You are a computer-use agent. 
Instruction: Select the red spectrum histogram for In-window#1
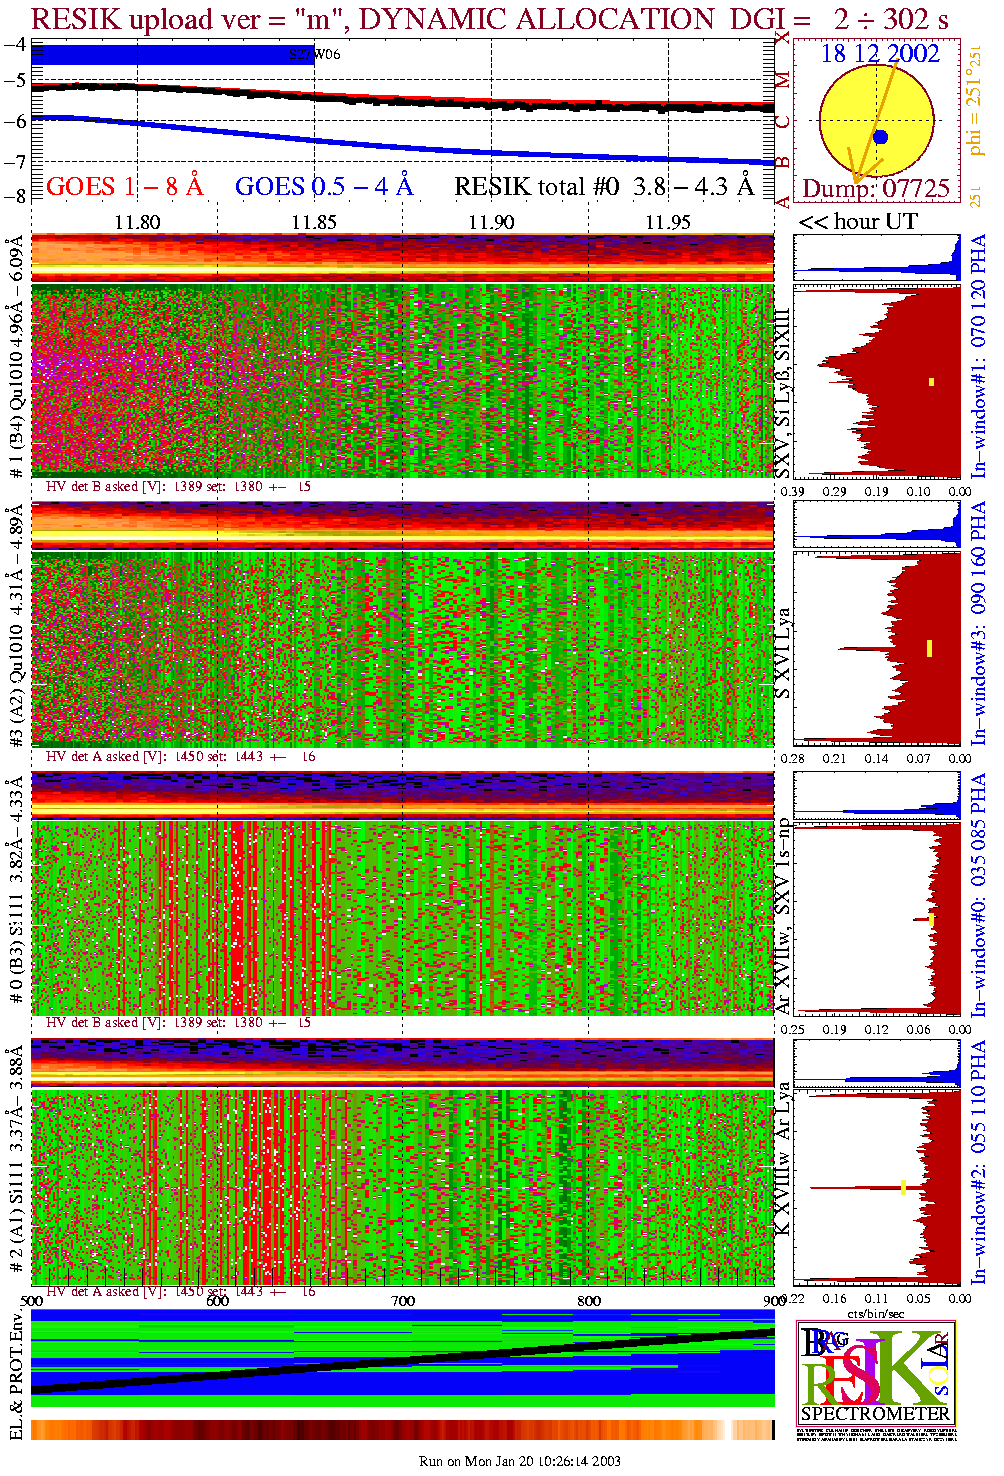[x=877, y=380]
